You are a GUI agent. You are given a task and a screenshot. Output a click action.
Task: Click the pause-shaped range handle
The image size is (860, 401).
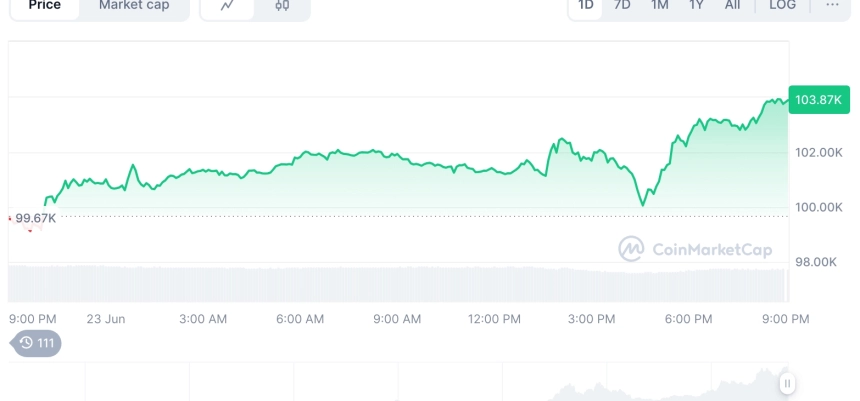coord(787,383)
